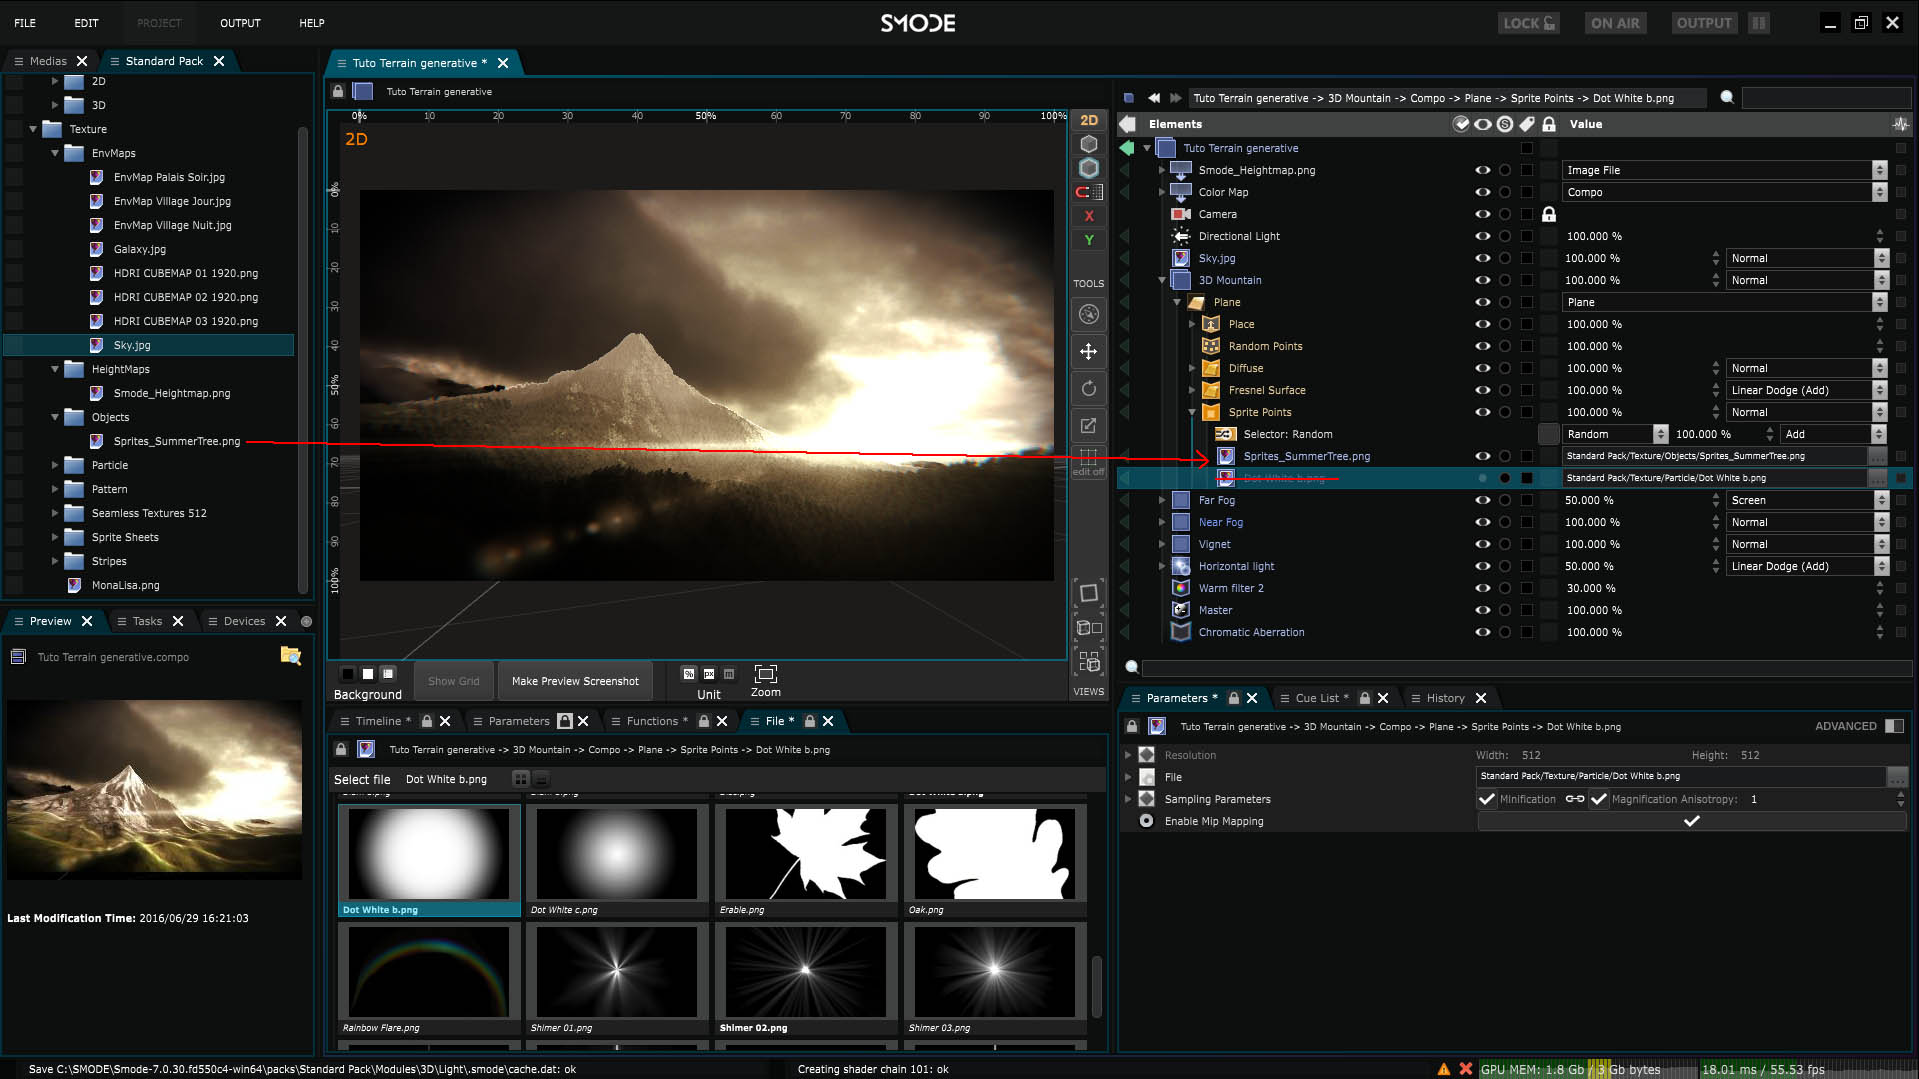
Task: Toggle the red X axis constraint
Action: tap(1088, 216)
